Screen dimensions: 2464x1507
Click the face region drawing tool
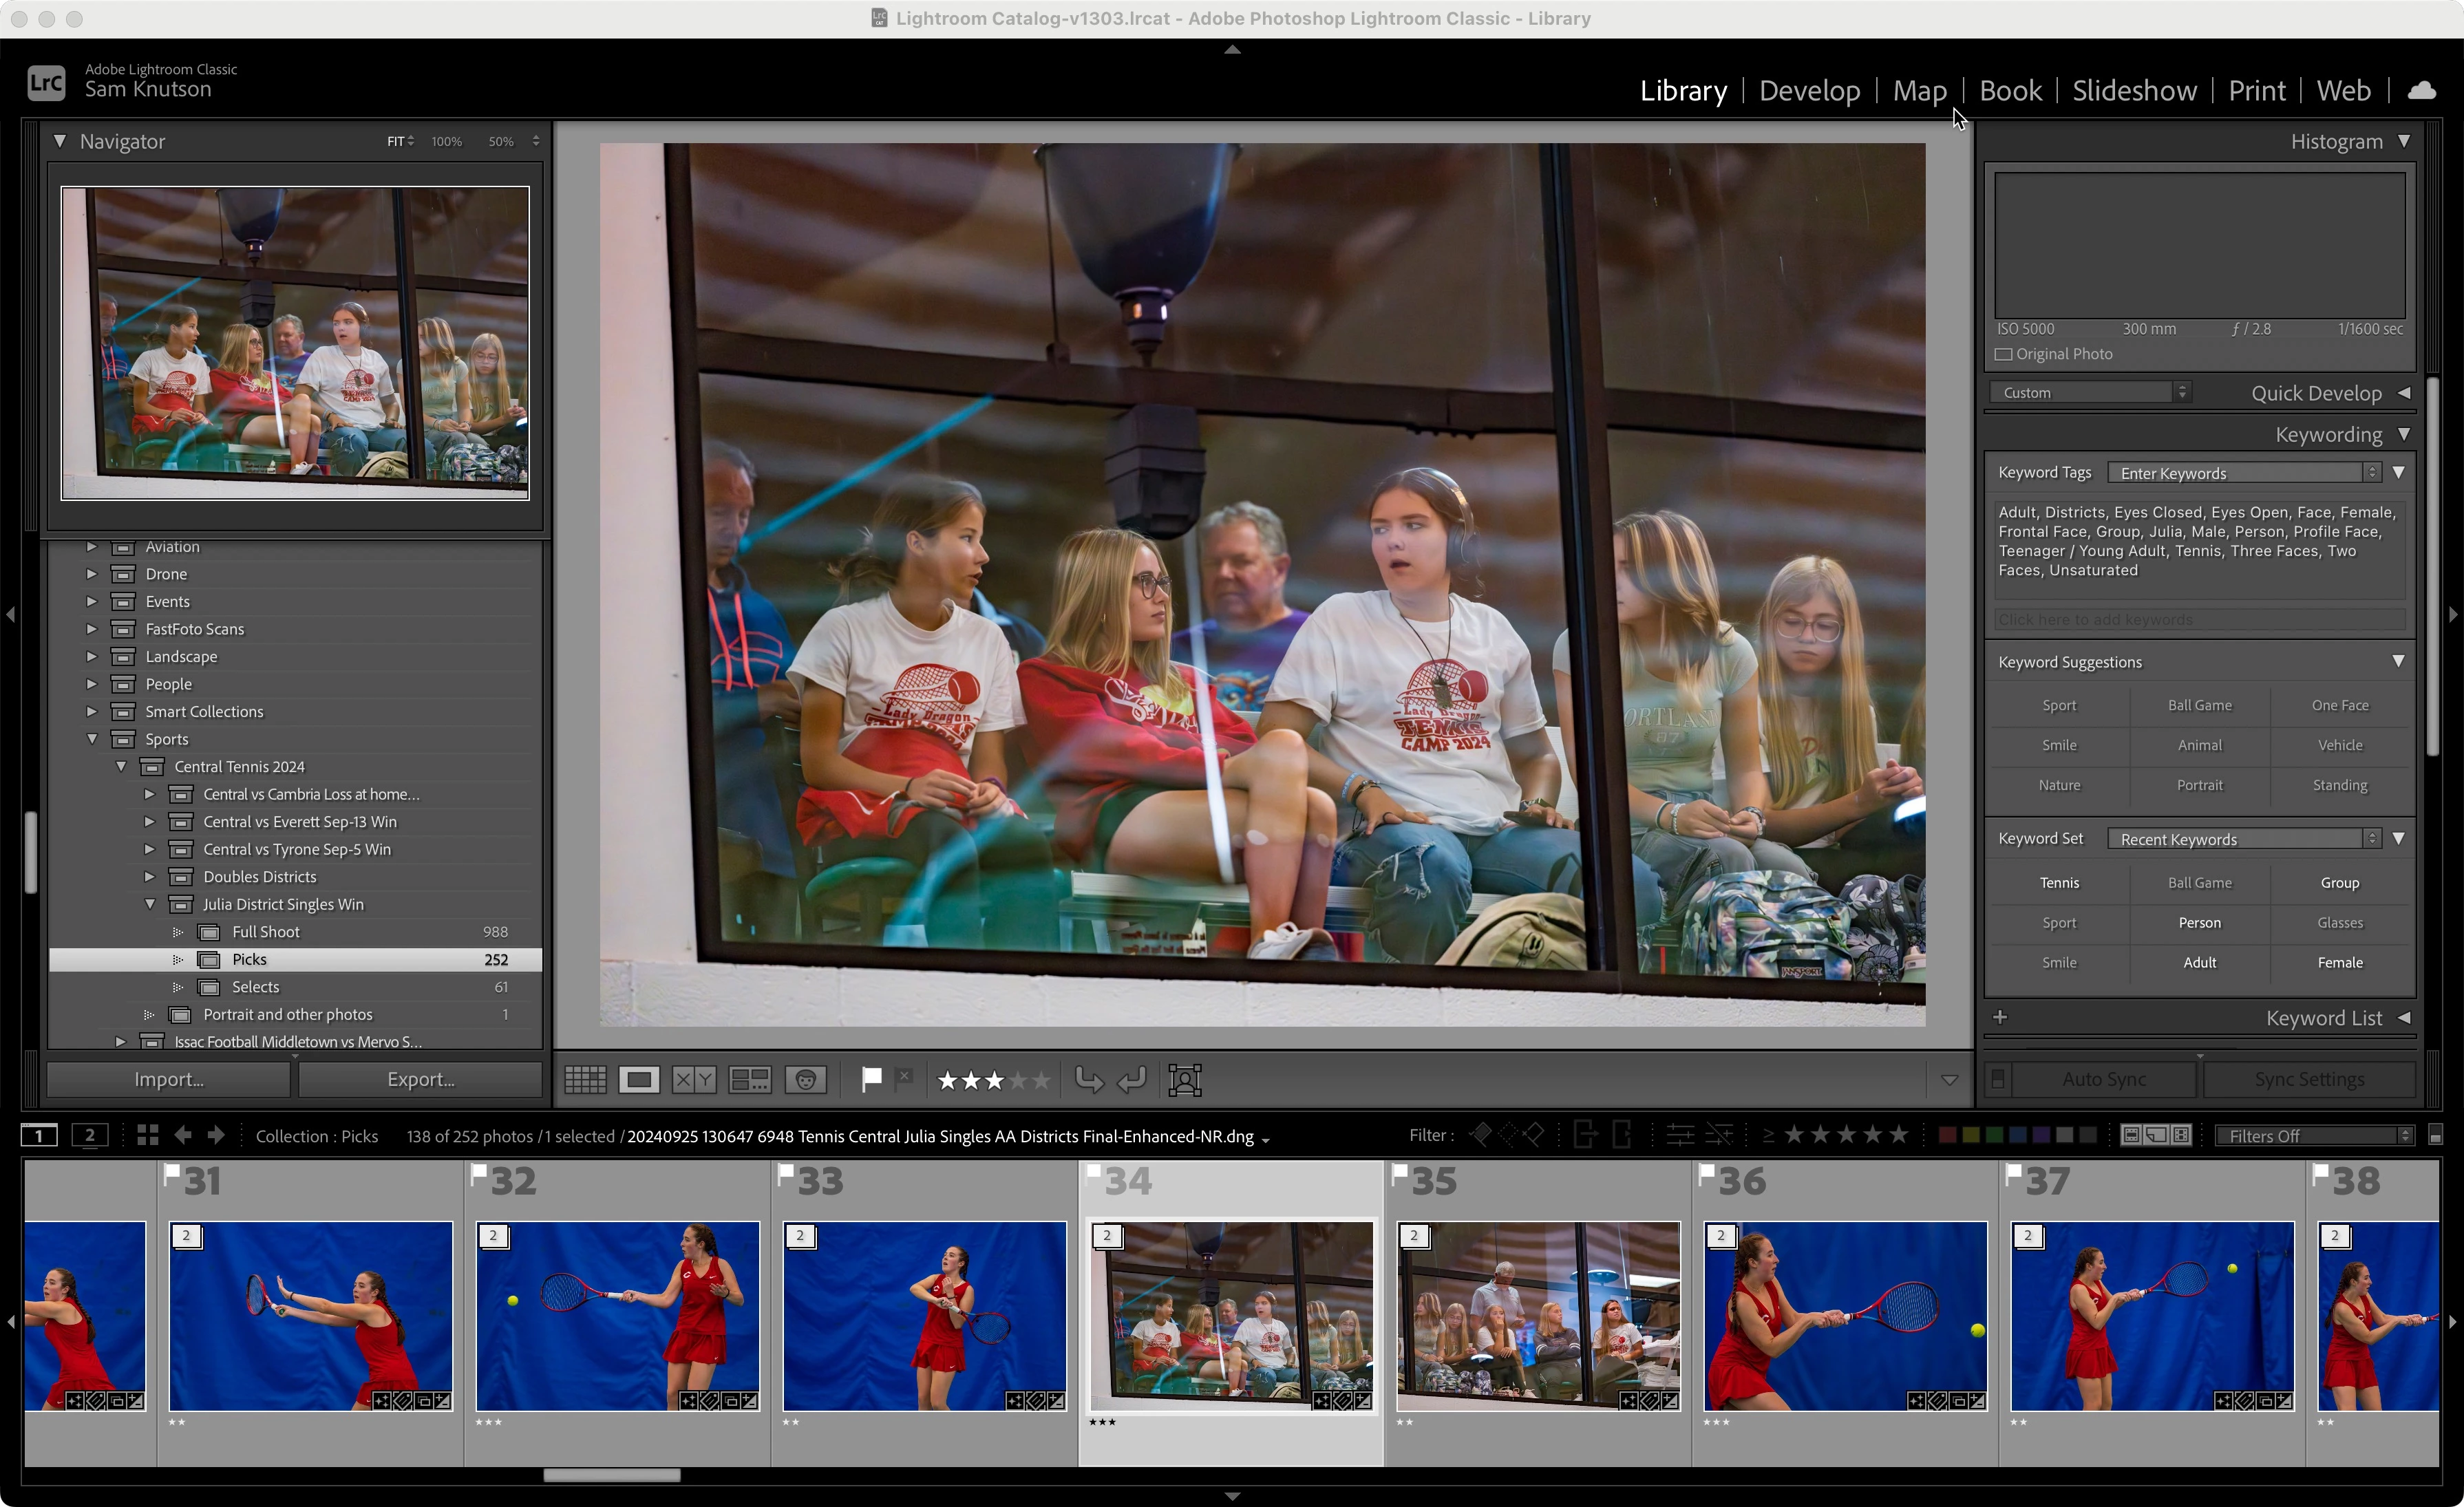(x=1185, y=1079)
